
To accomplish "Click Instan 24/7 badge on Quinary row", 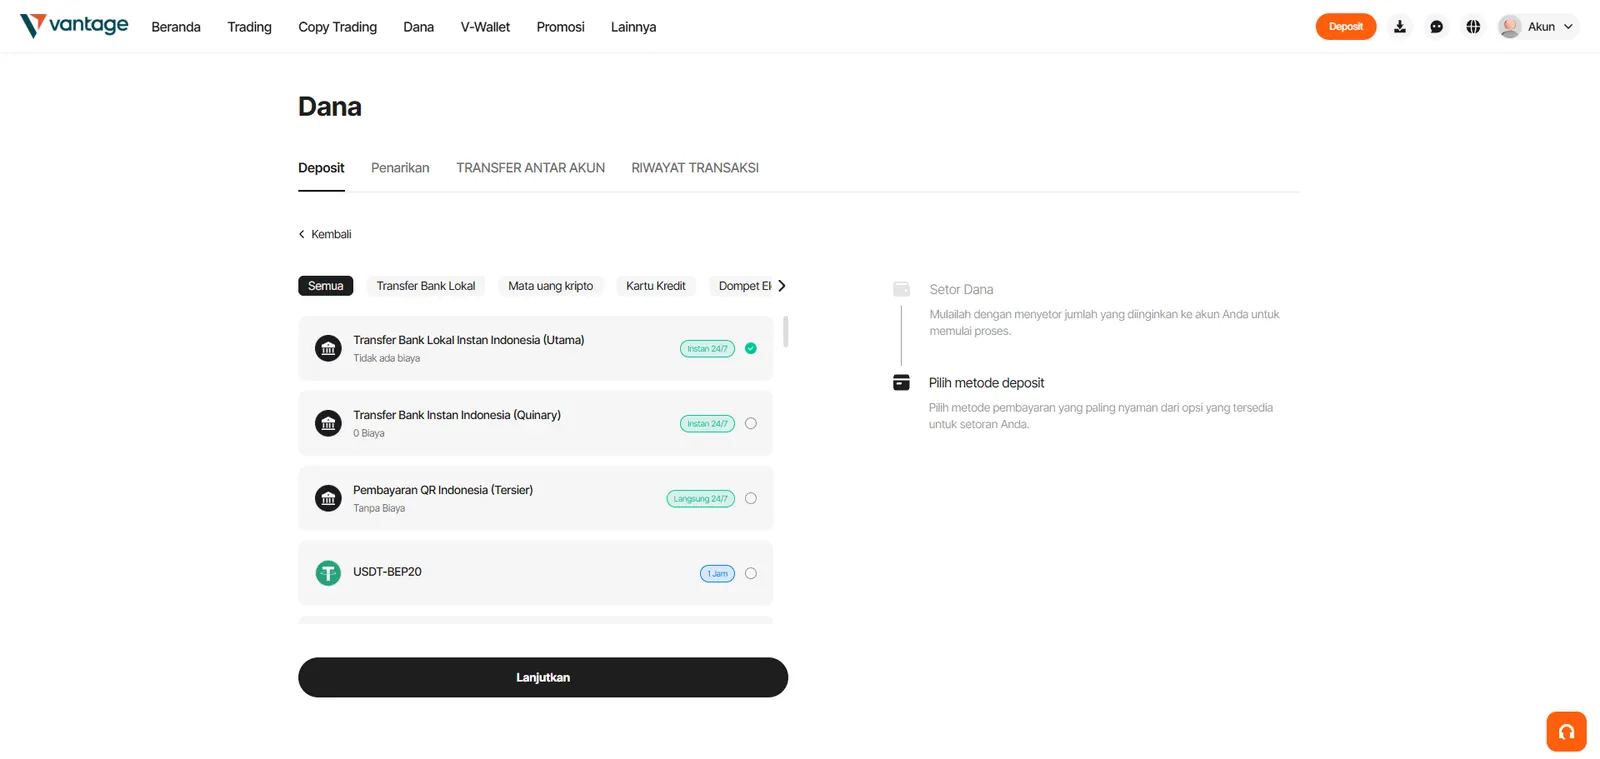I will (x=707, y=424).
